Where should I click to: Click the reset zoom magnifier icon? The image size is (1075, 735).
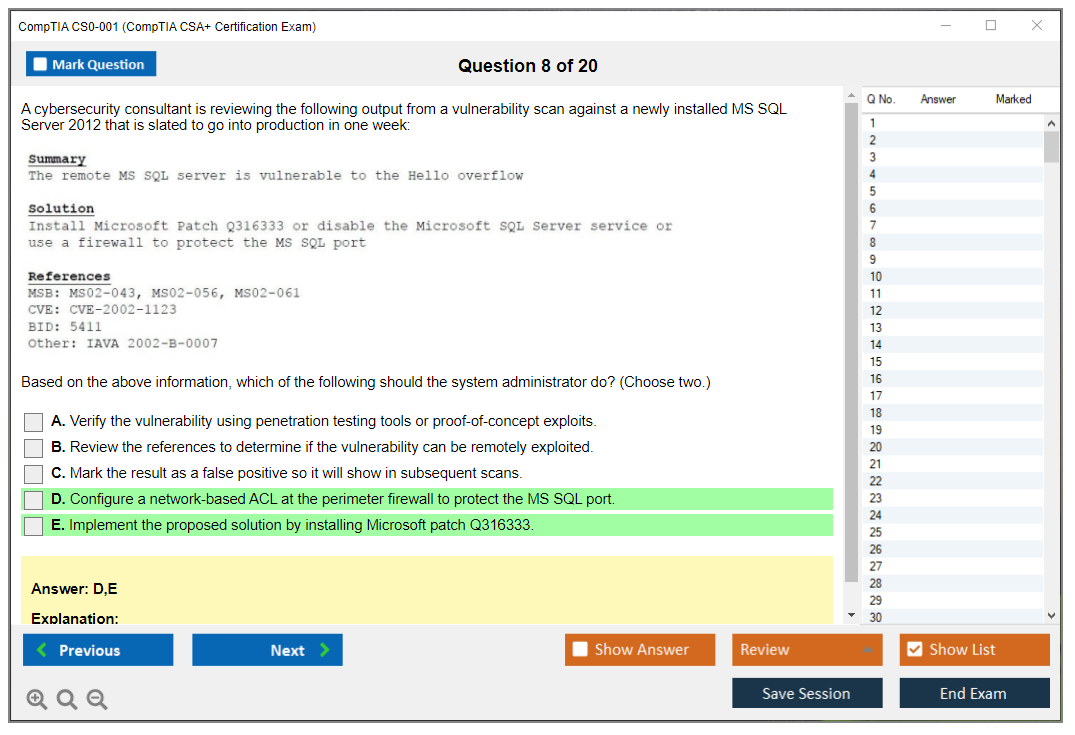click(67, 699)
